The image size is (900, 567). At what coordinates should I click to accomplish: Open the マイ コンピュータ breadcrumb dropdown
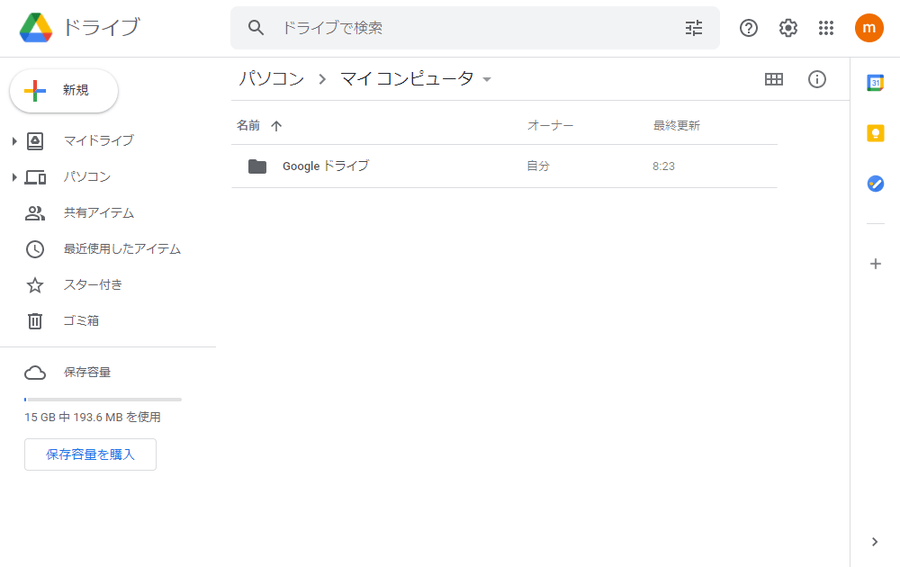487,79
